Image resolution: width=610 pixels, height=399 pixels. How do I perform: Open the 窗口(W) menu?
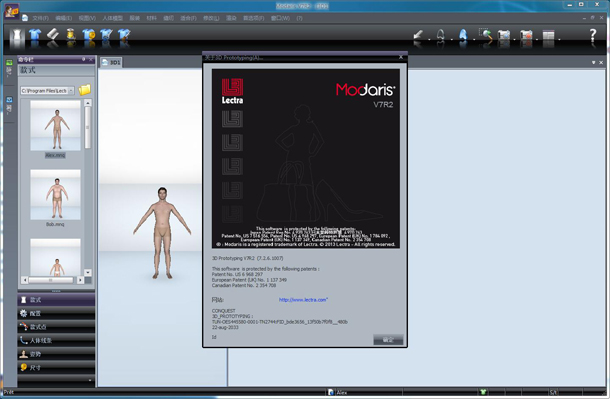click(280, 18)
